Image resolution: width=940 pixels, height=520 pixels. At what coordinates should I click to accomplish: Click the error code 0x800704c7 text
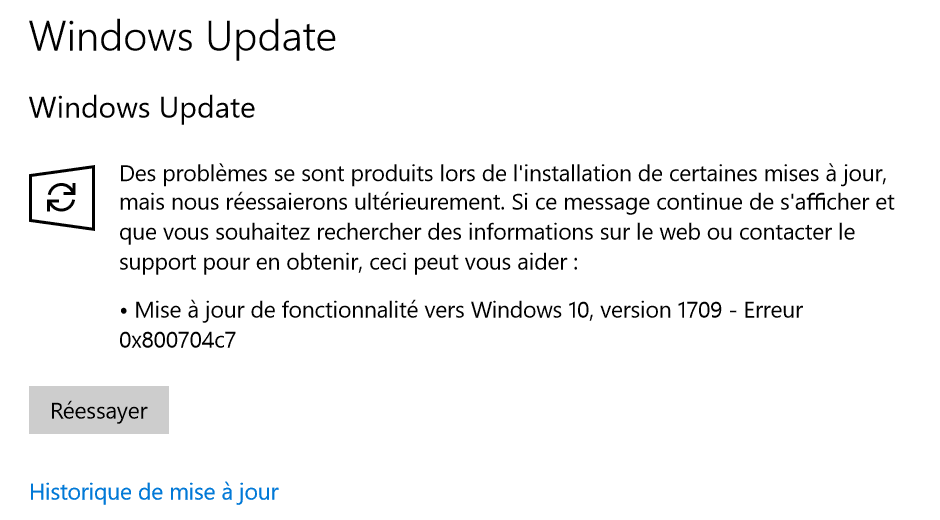coord(177,340)
